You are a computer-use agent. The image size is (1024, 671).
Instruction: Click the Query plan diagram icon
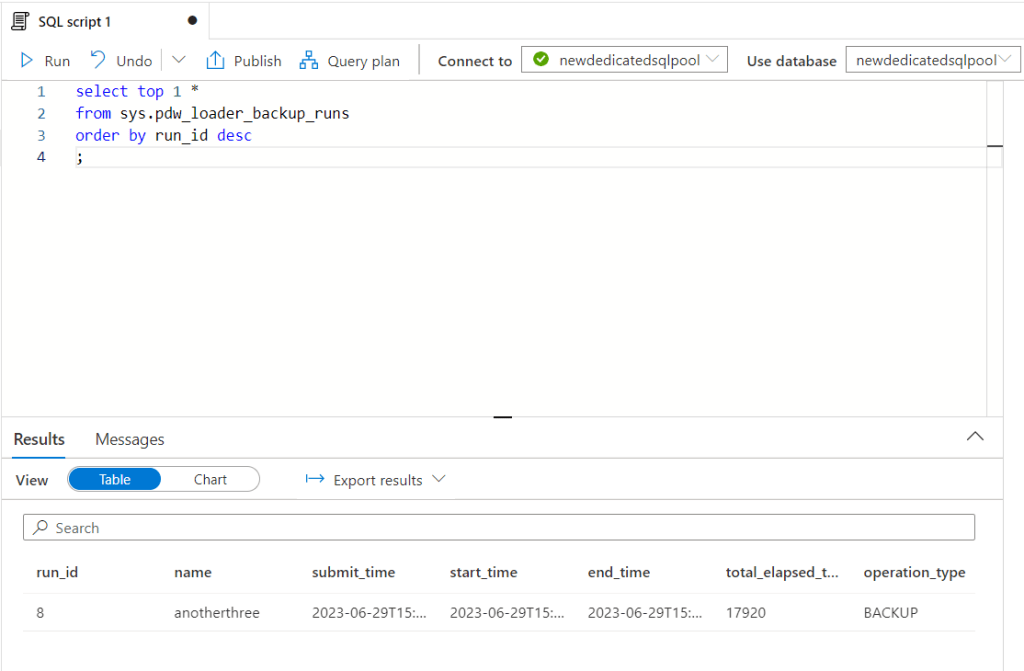tap(309, 61)
